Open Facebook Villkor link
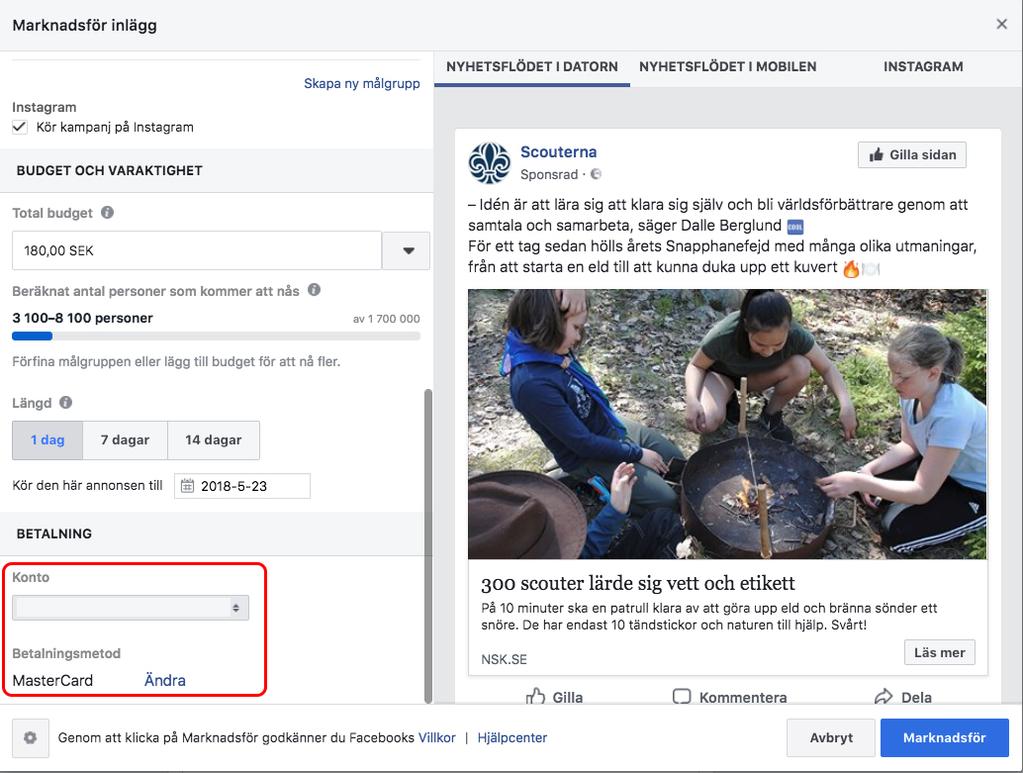This screenshot has height=773, width=1023. coord(437,738)
